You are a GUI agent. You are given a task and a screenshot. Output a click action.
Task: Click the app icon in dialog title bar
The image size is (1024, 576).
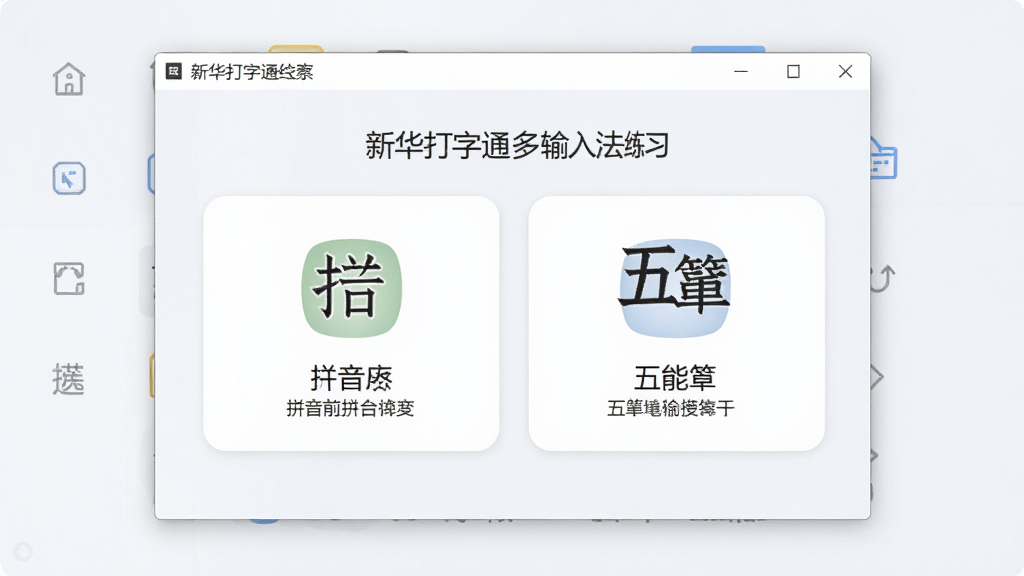tap(174, 71)
